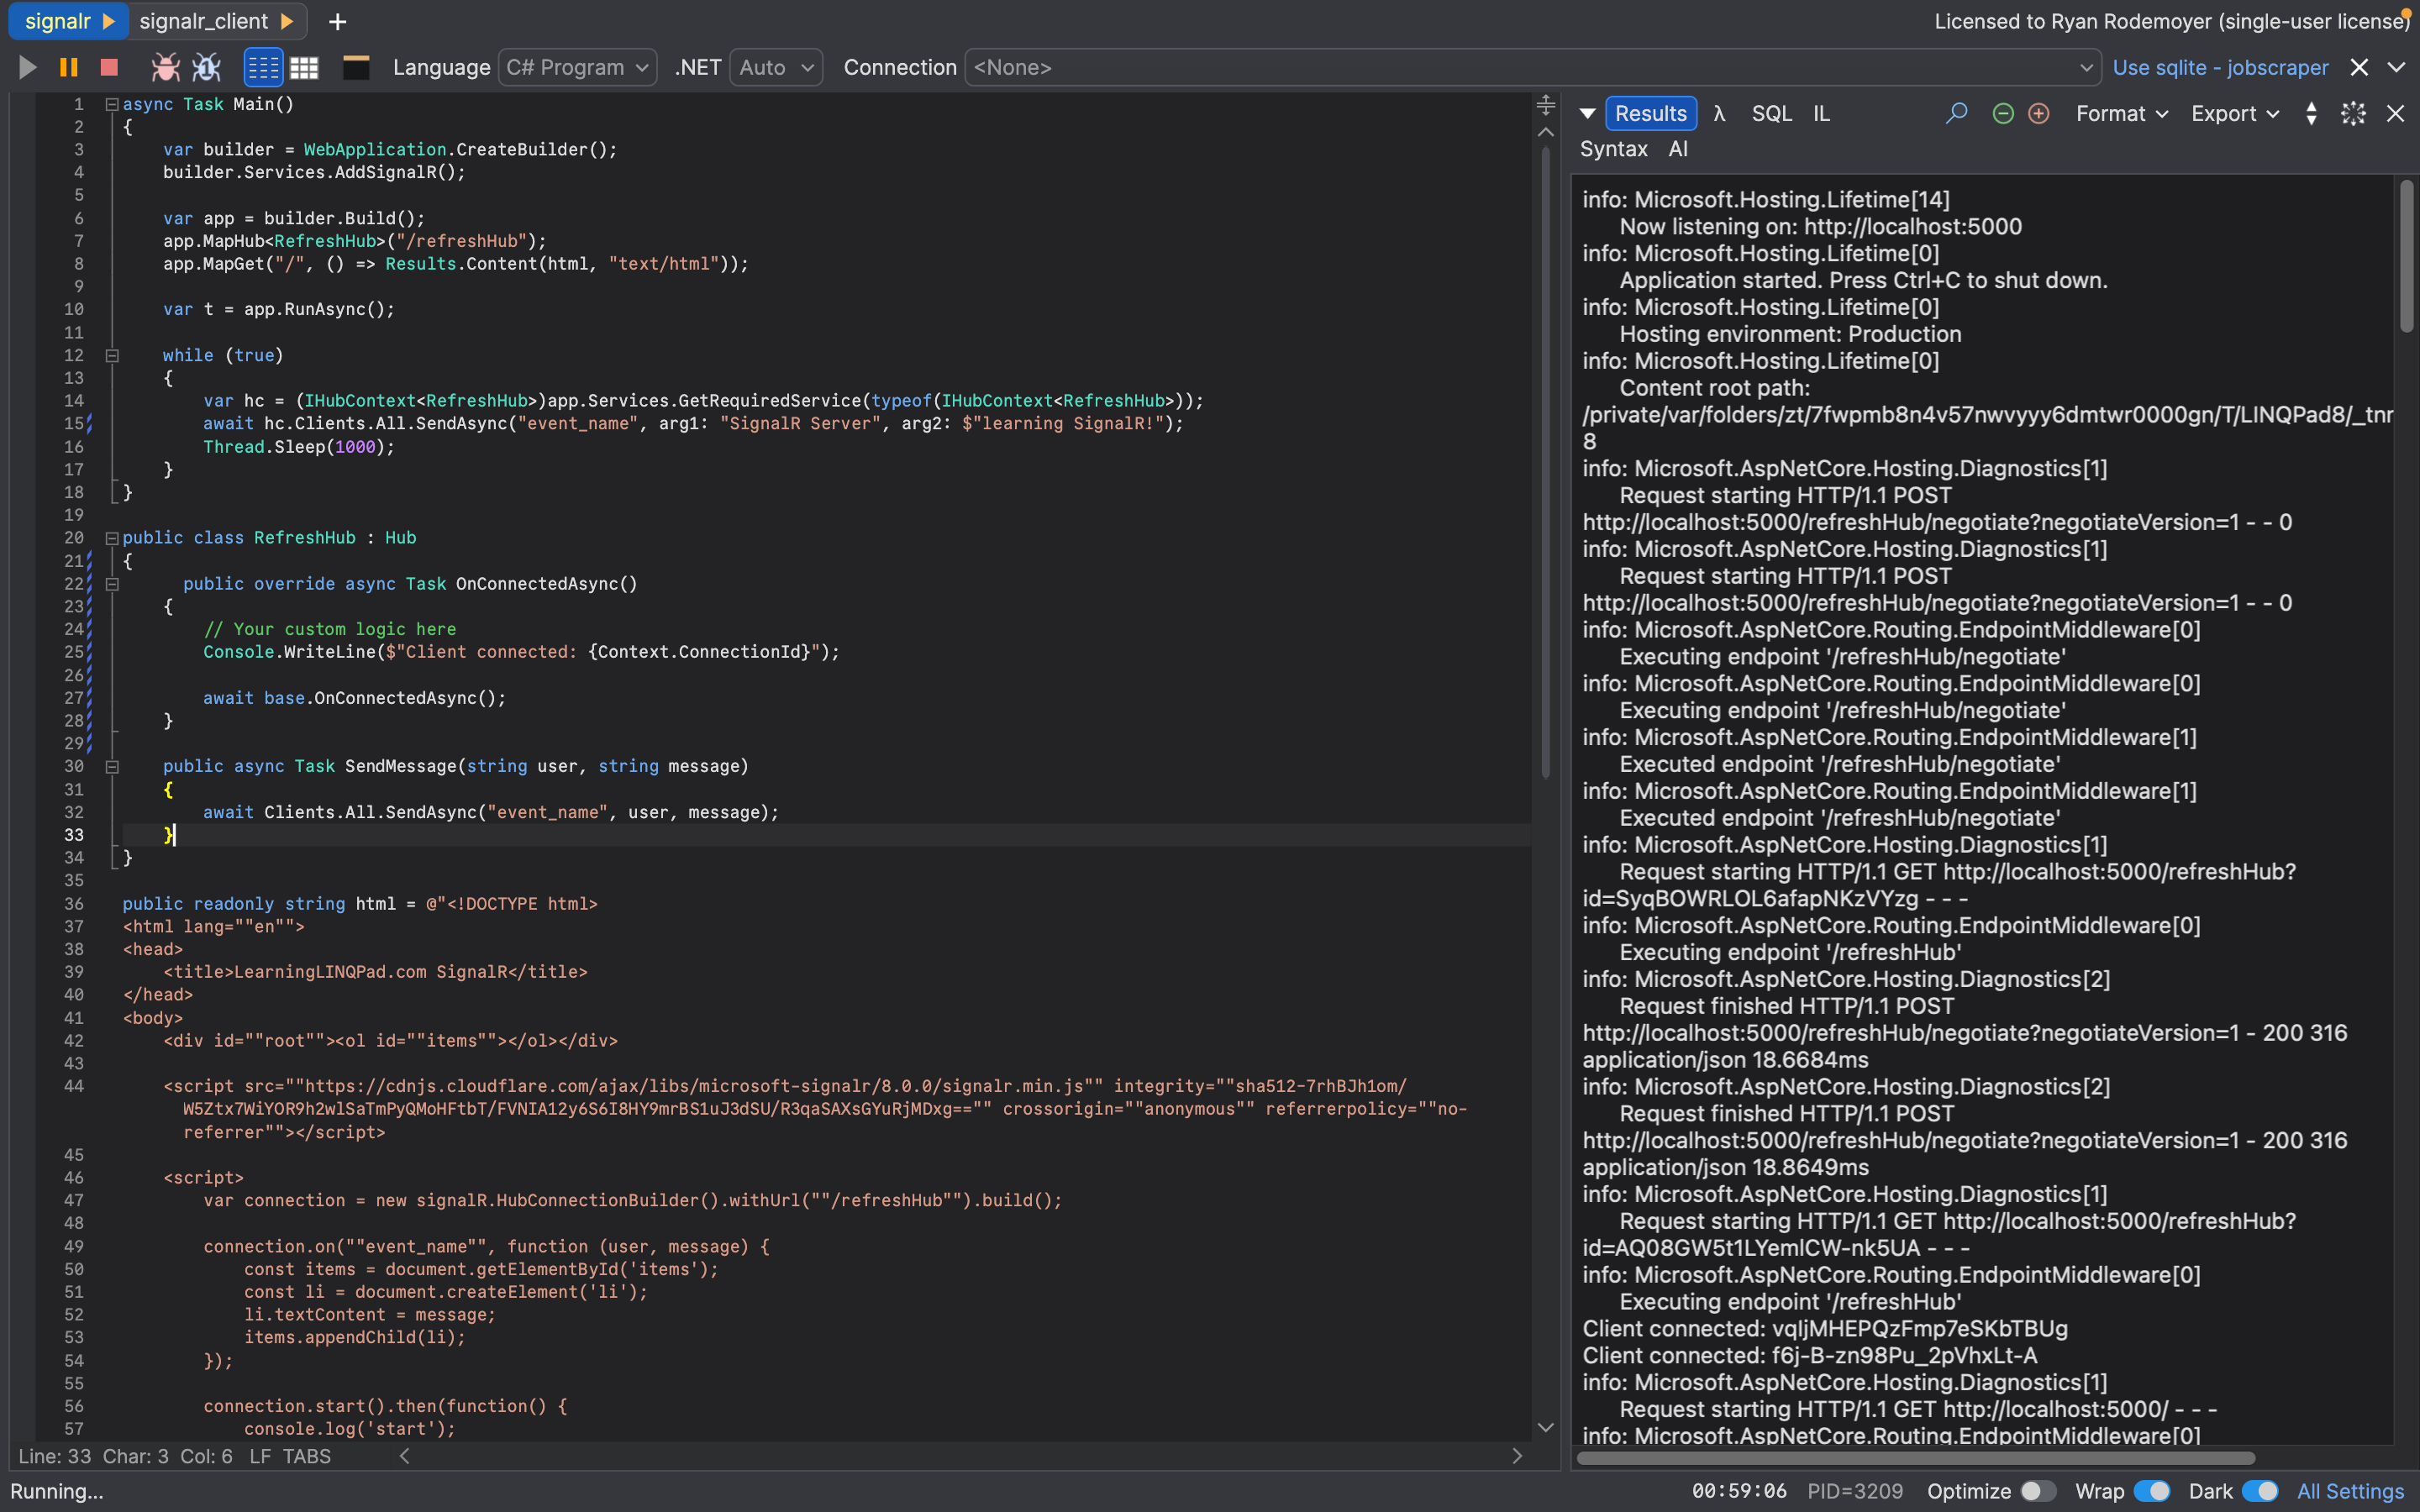Toggle the Wrap switch
This screenshot has width=2420, height=1512.
tap(2151, 1490)
